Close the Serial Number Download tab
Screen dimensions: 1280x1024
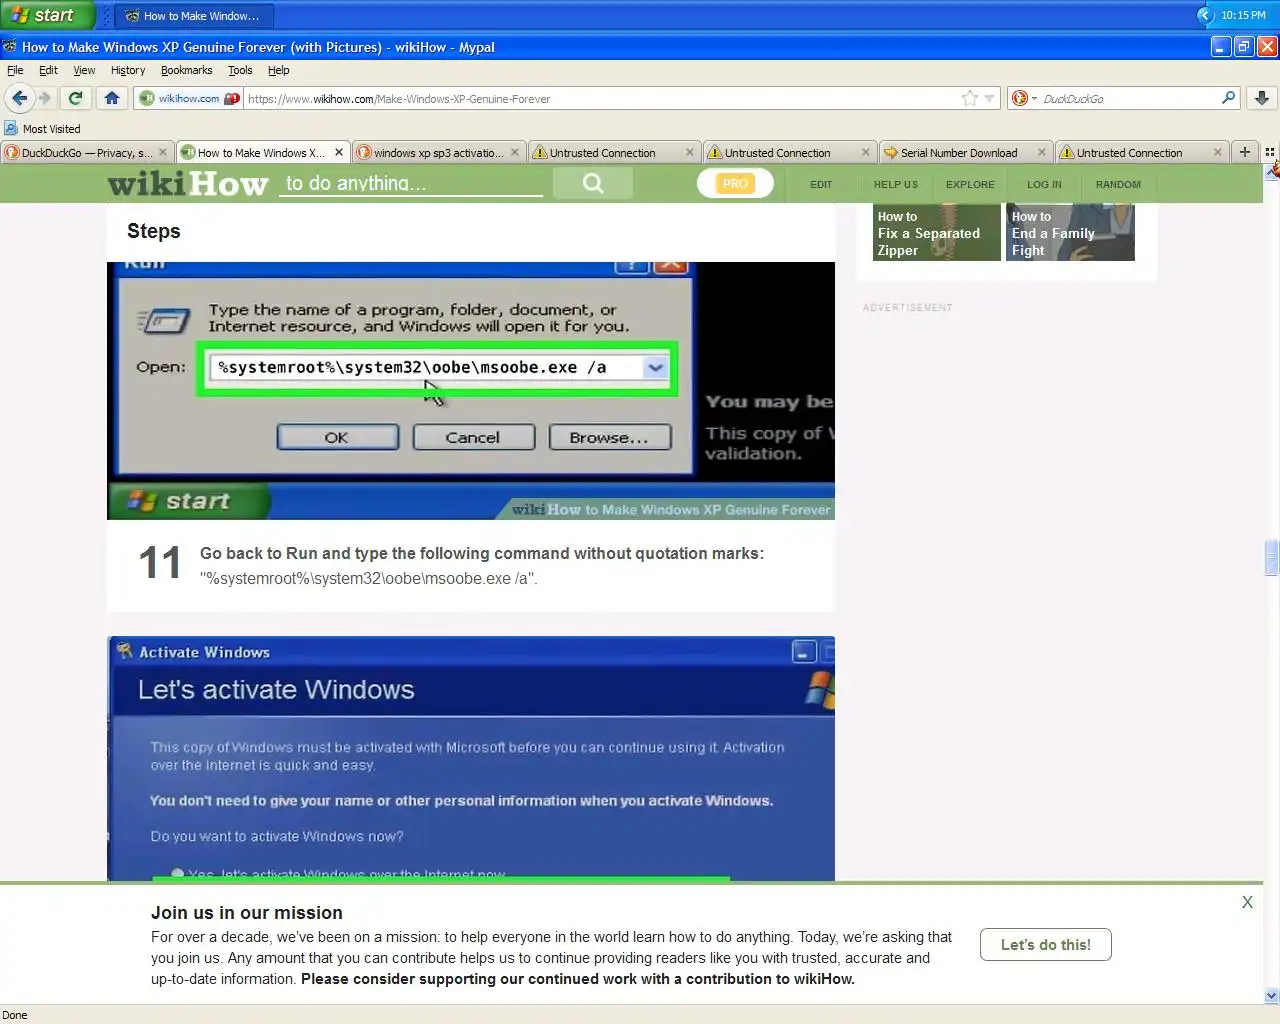pos(1042,152)
